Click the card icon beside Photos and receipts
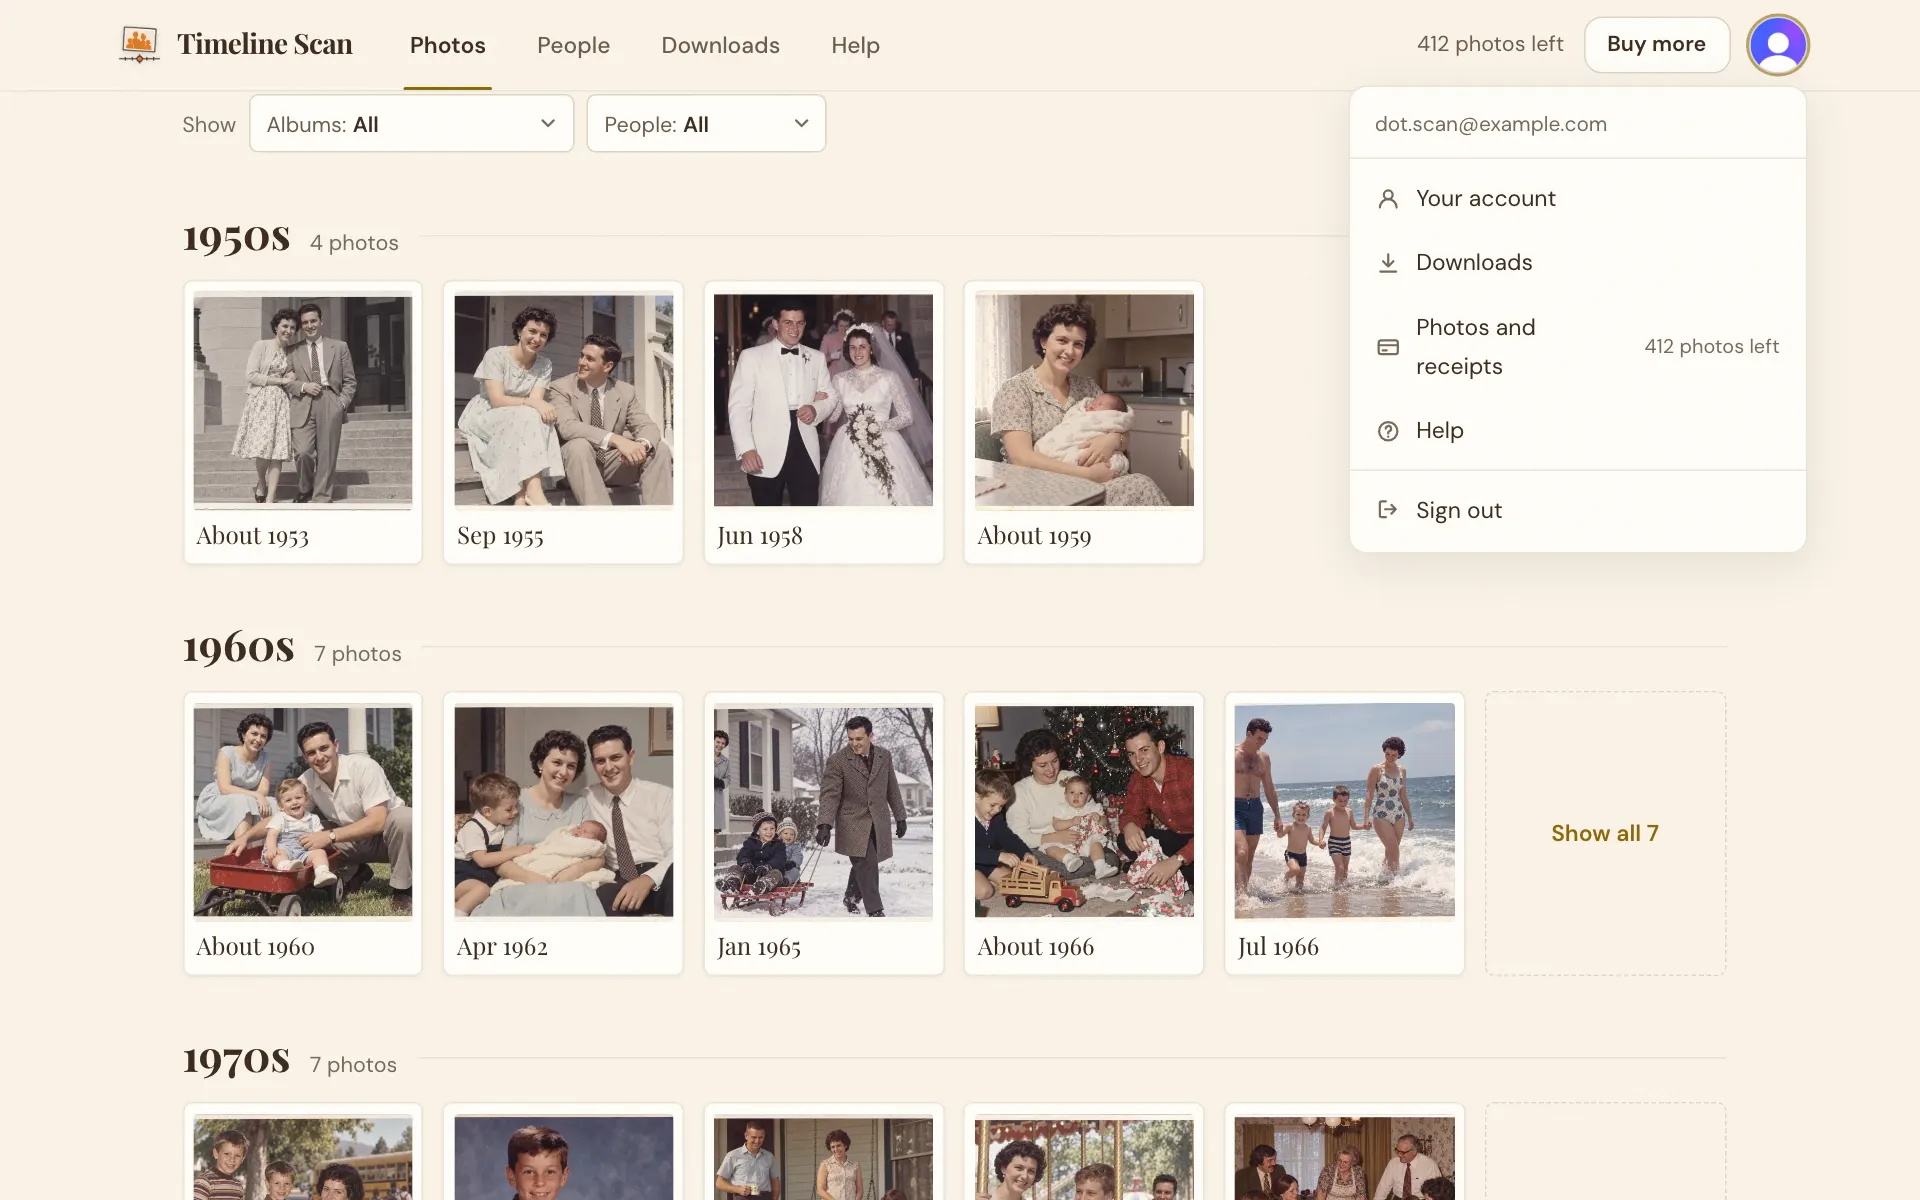 pyautogui.click(x=1388, y=347)
